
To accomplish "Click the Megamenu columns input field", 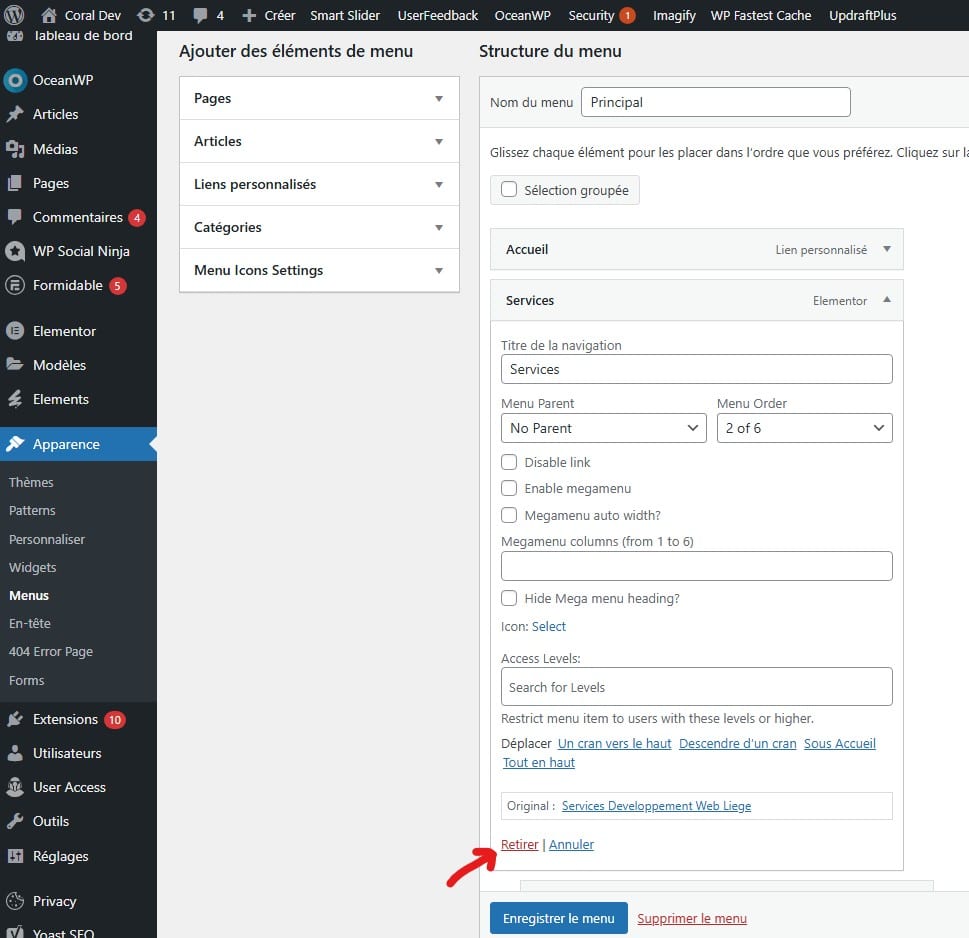I will click(696, 565).
